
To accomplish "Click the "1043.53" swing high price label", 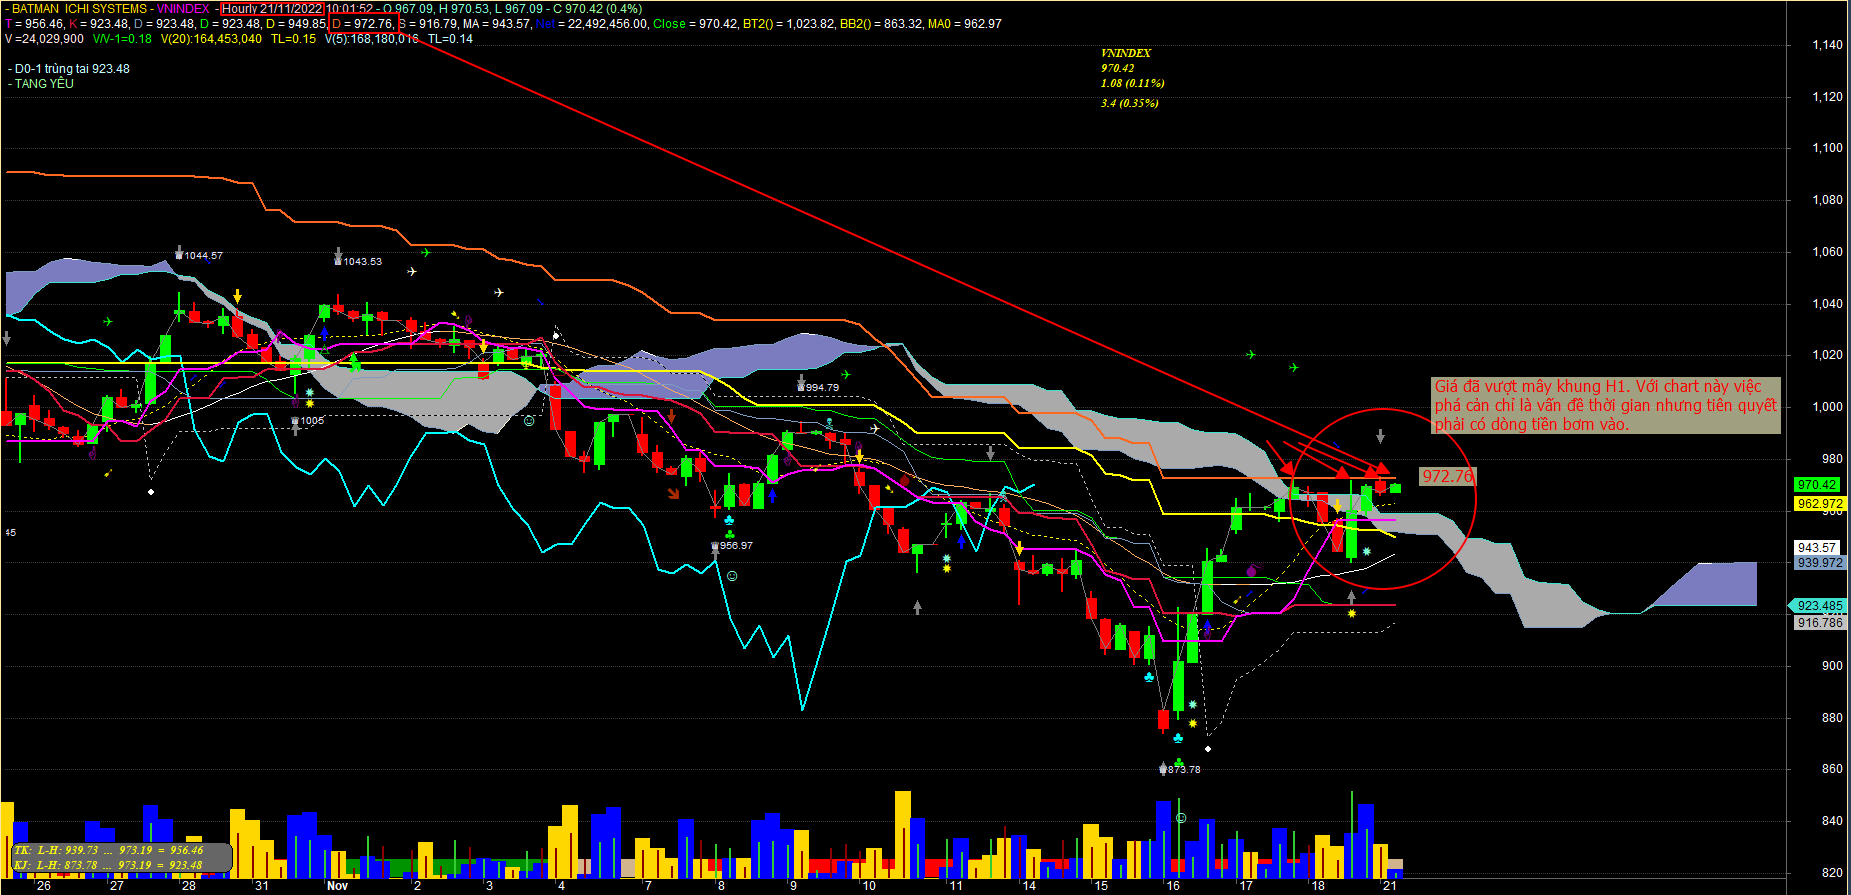I will click(362, 262).
